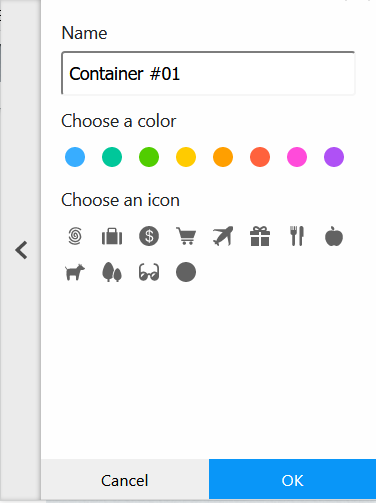Viewport: 376px width, 503px height.
Task: Select the green color swatch
Action: (x=149, y=157)
